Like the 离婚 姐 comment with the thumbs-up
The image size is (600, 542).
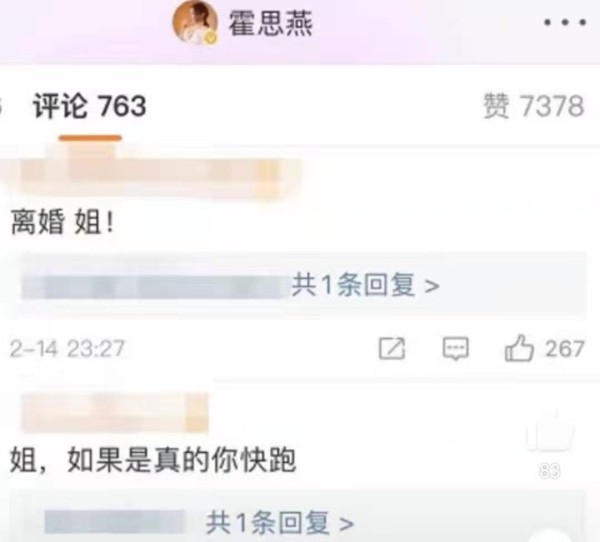(519, 348)
